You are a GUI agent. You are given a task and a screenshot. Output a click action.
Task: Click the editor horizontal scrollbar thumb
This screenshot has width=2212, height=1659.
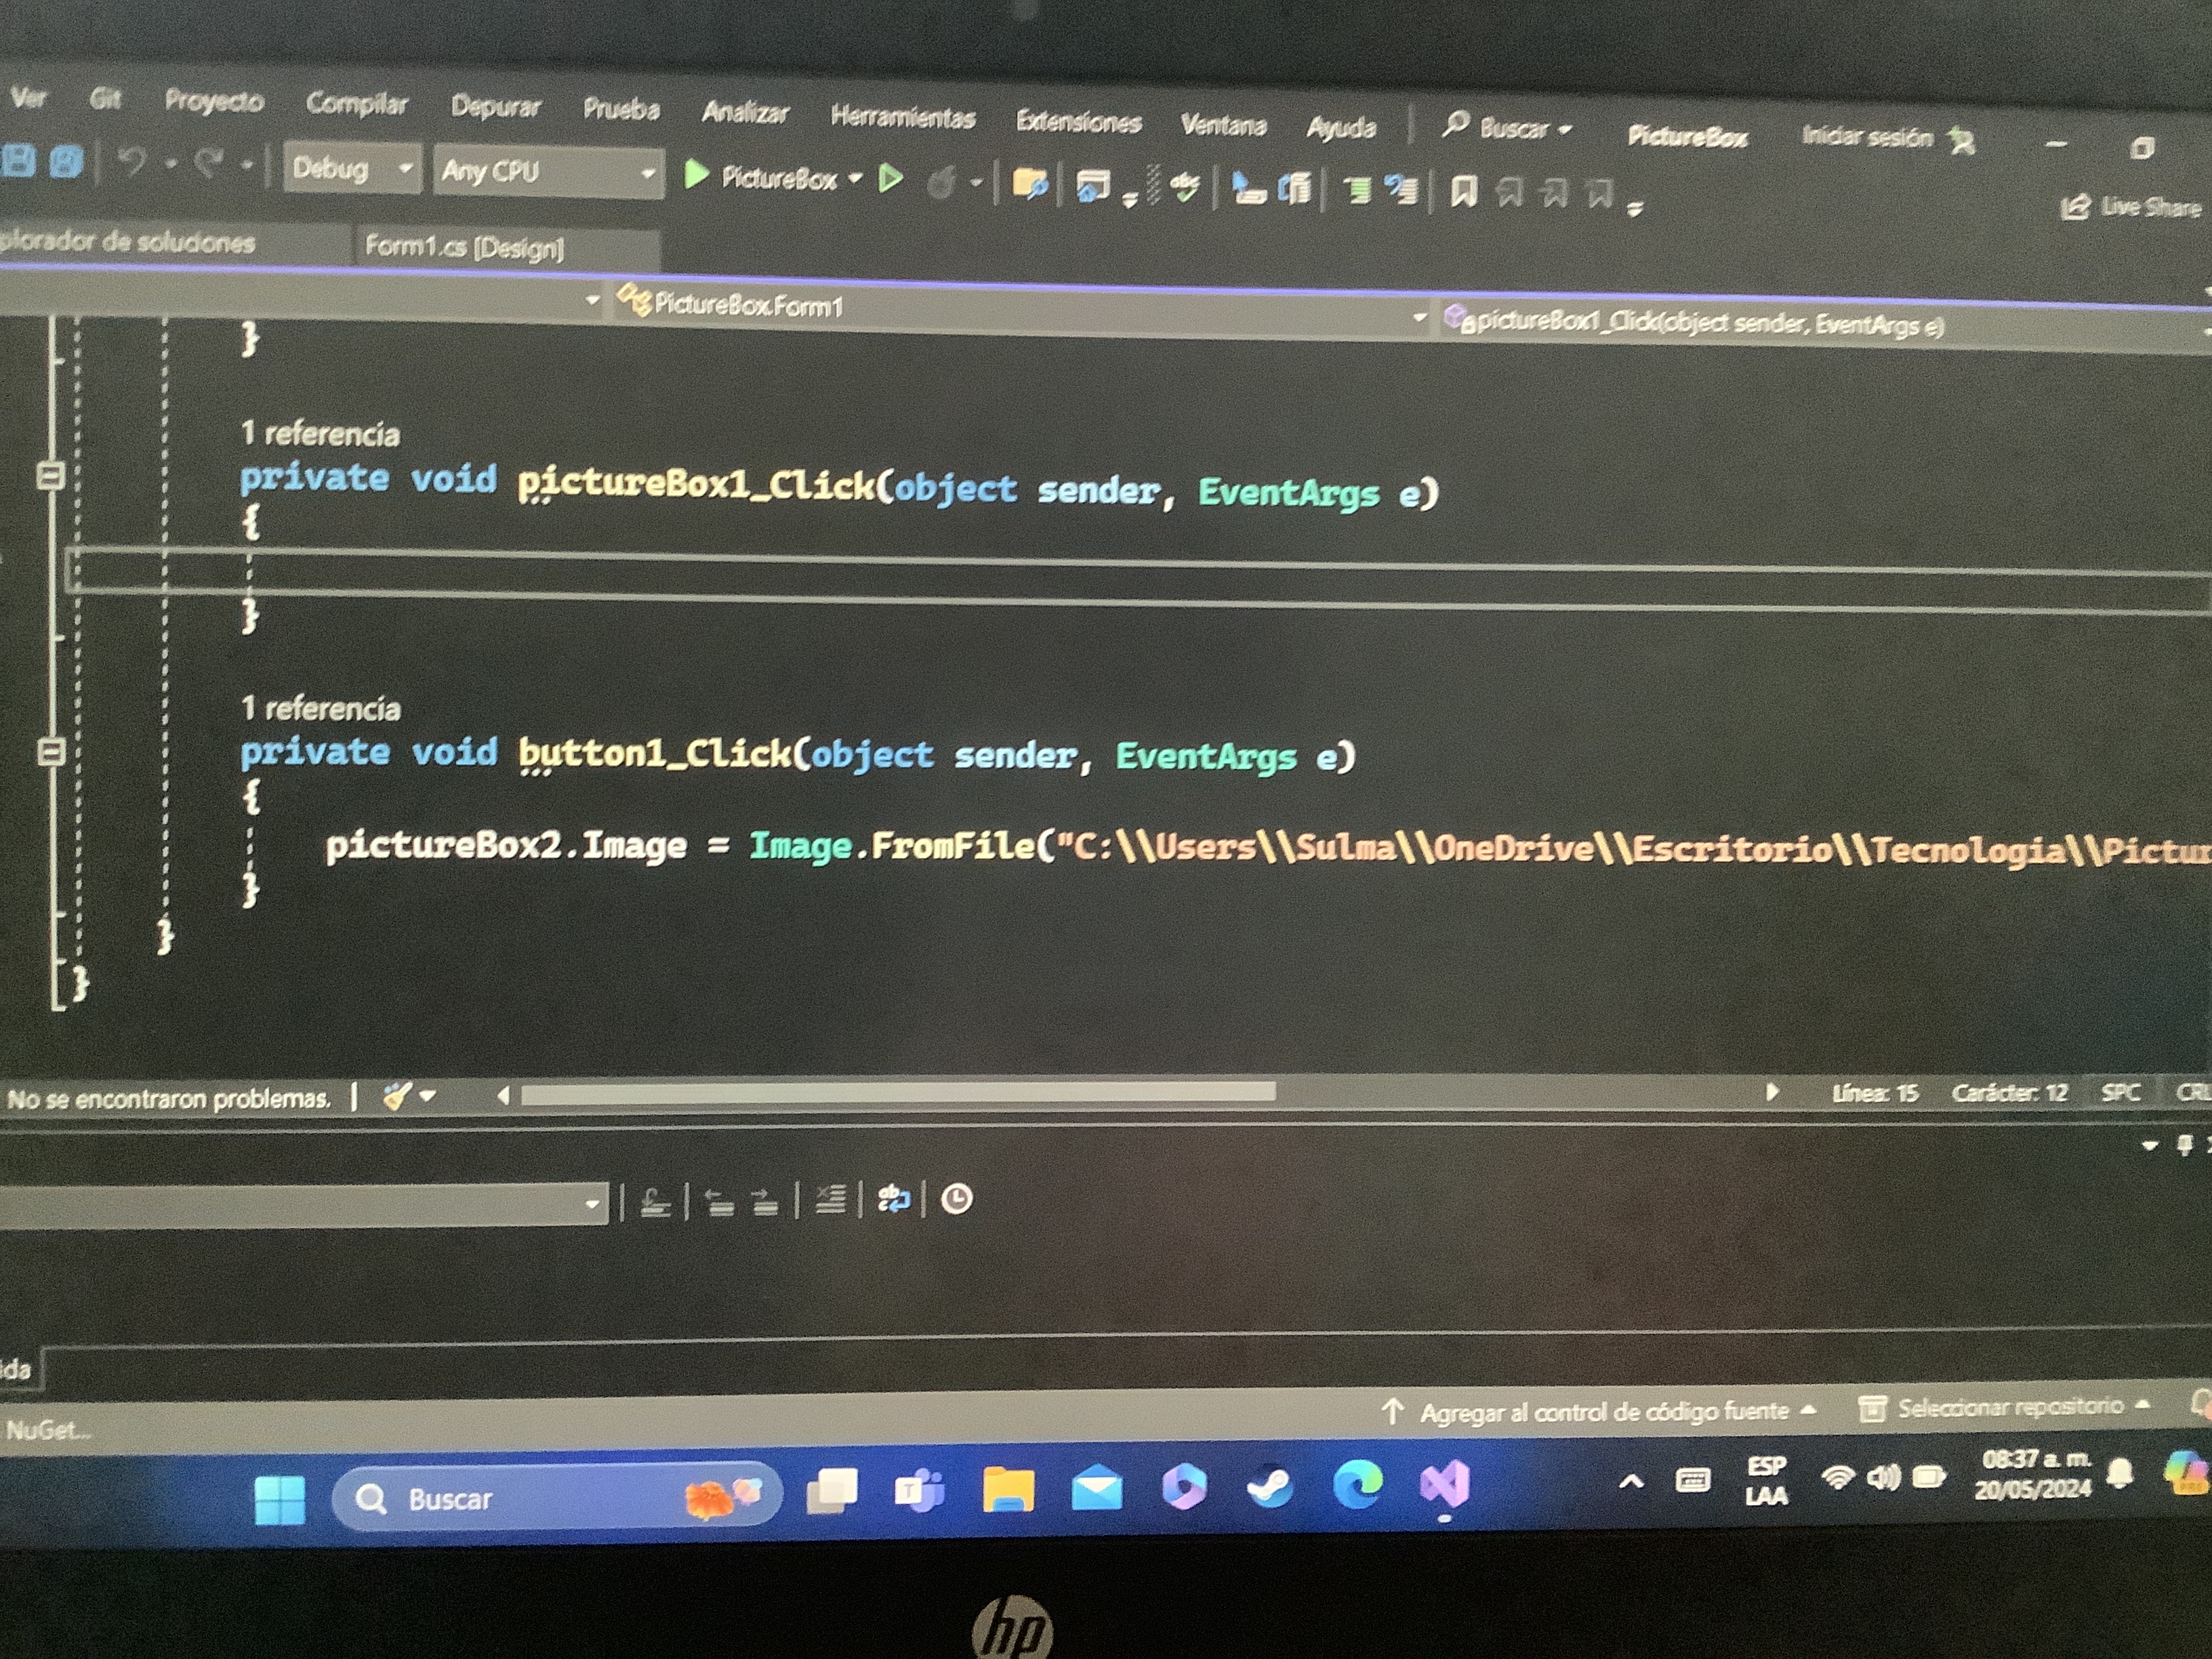(x=897, y=1094)
